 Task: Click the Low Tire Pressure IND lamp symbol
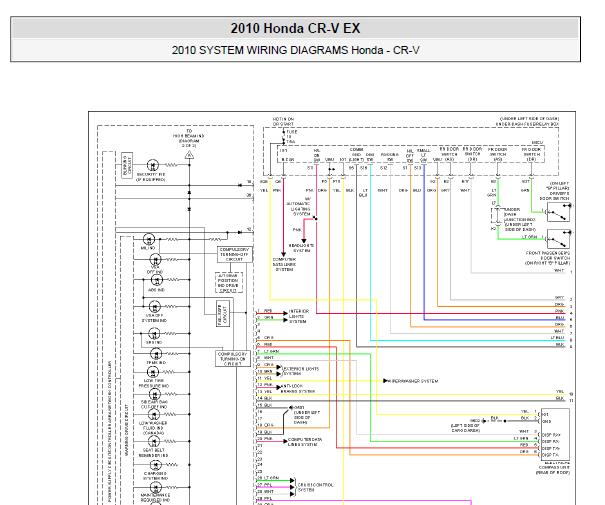[x=153, y=372]
